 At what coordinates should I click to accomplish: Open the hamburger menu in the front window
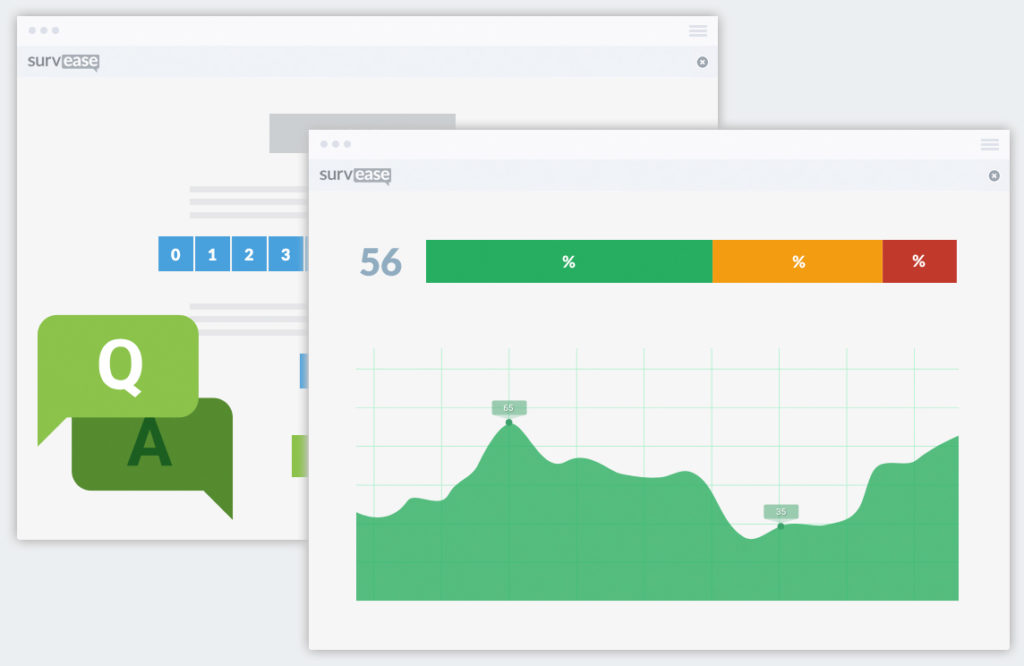point(989,144)
